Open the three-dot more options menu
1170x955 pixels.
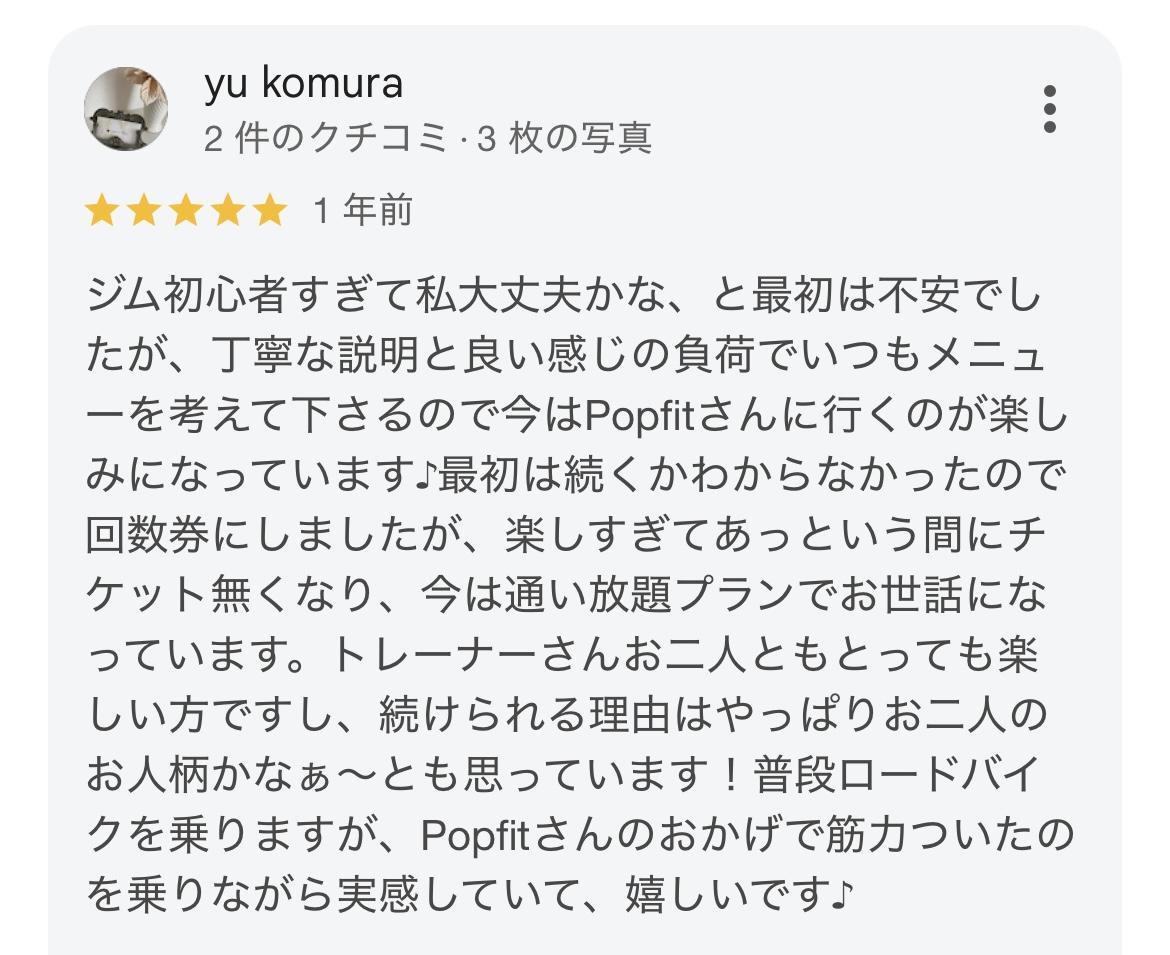coord(1049,109)
